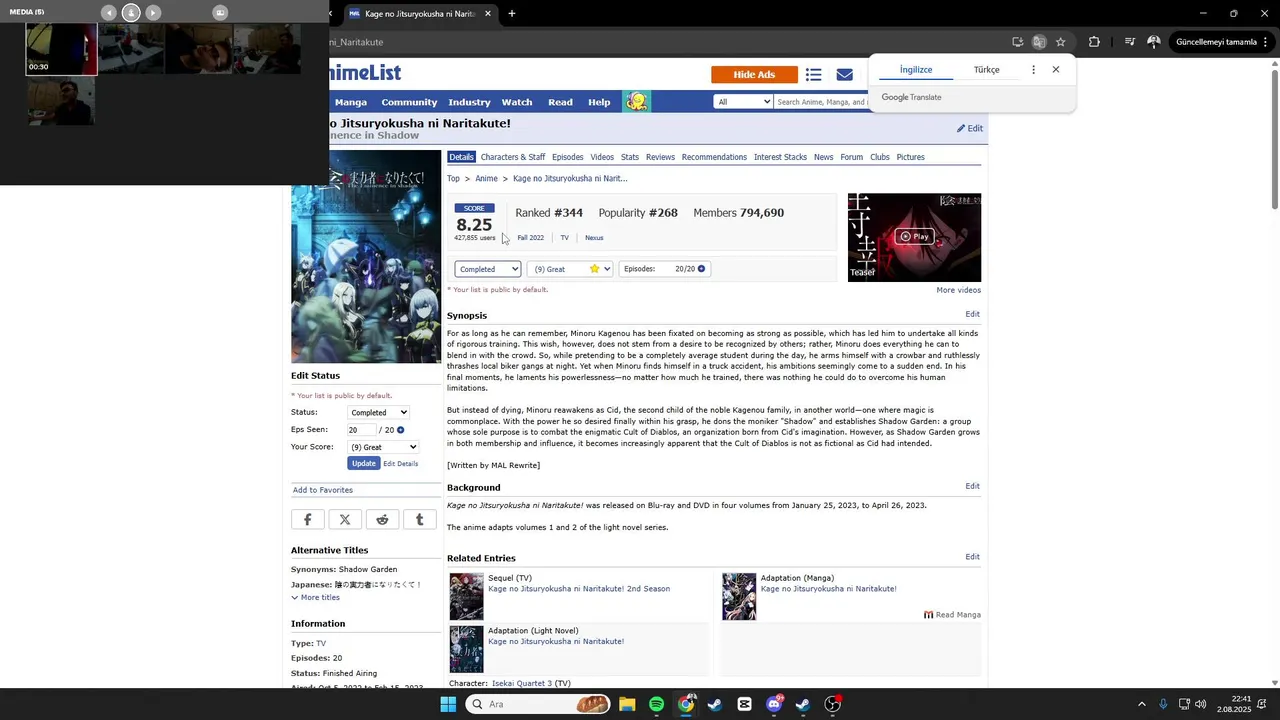Open the 00:30 video thumbnail

point(61,49)
